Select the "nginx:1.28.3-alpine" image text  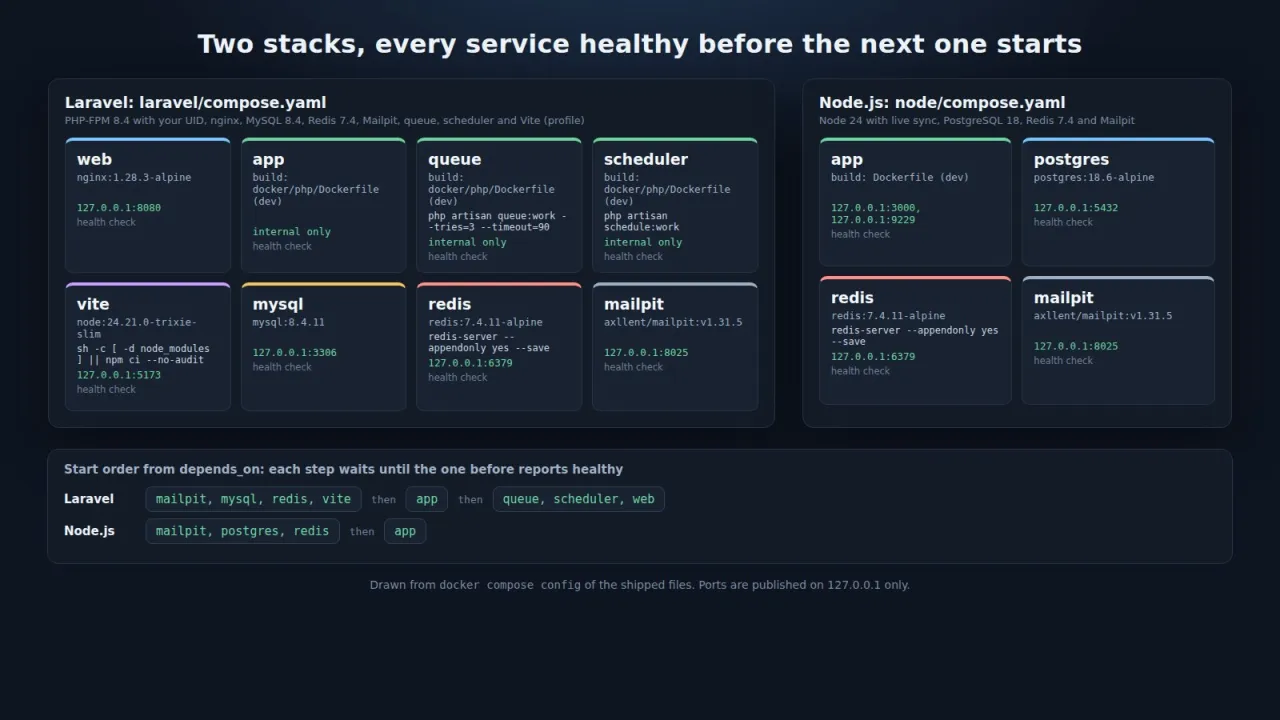coord(134,178)
